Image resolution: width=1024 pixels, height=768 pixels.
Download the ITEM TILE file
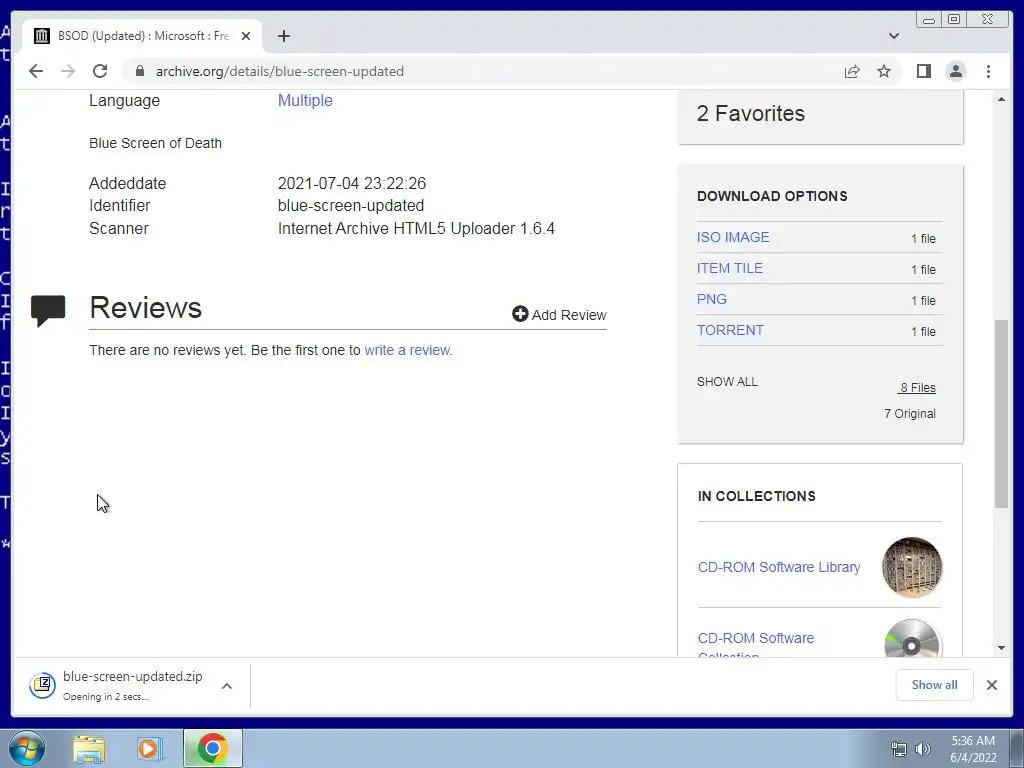[x=729, y=268]
